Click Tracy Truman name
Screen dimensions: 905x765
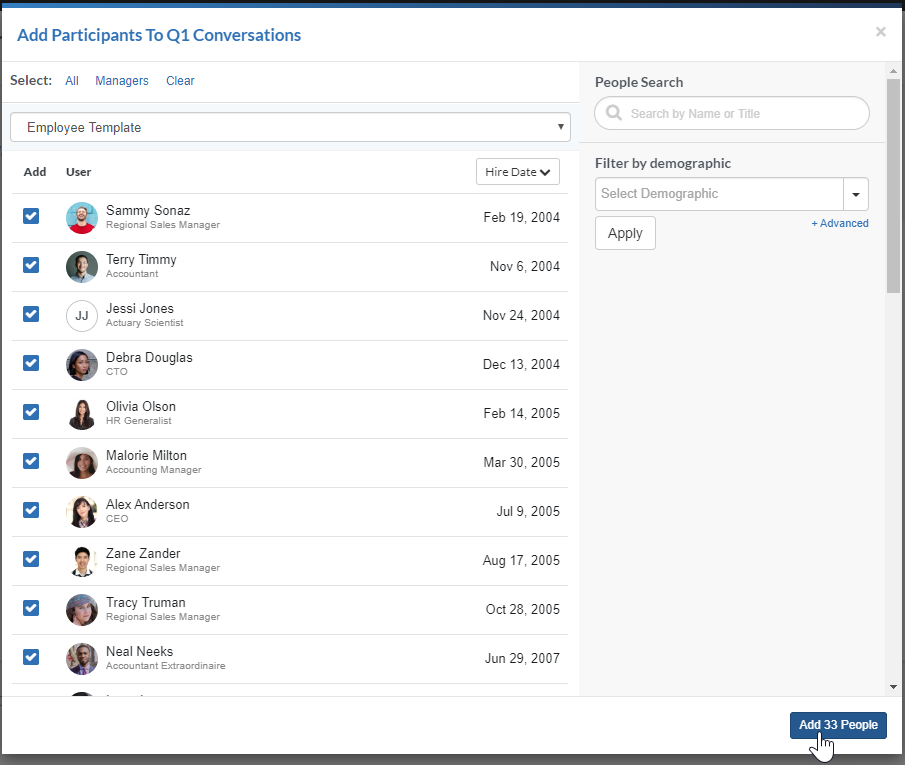[145, 603]
